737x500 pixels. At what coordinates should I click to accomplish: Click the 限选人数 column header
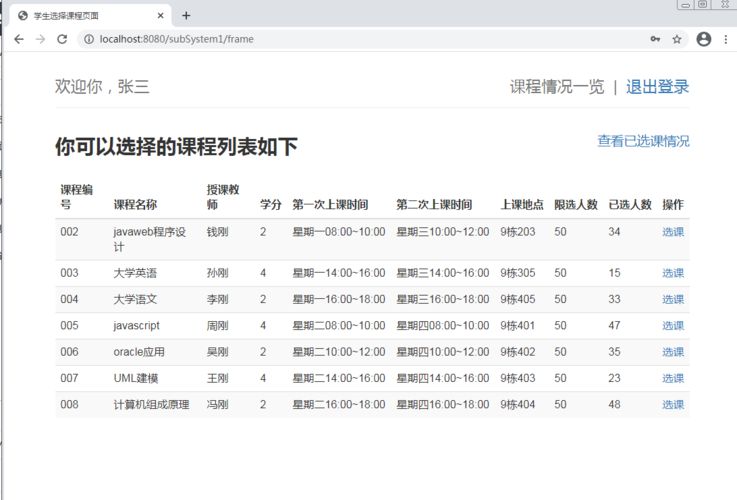[576, 204]
